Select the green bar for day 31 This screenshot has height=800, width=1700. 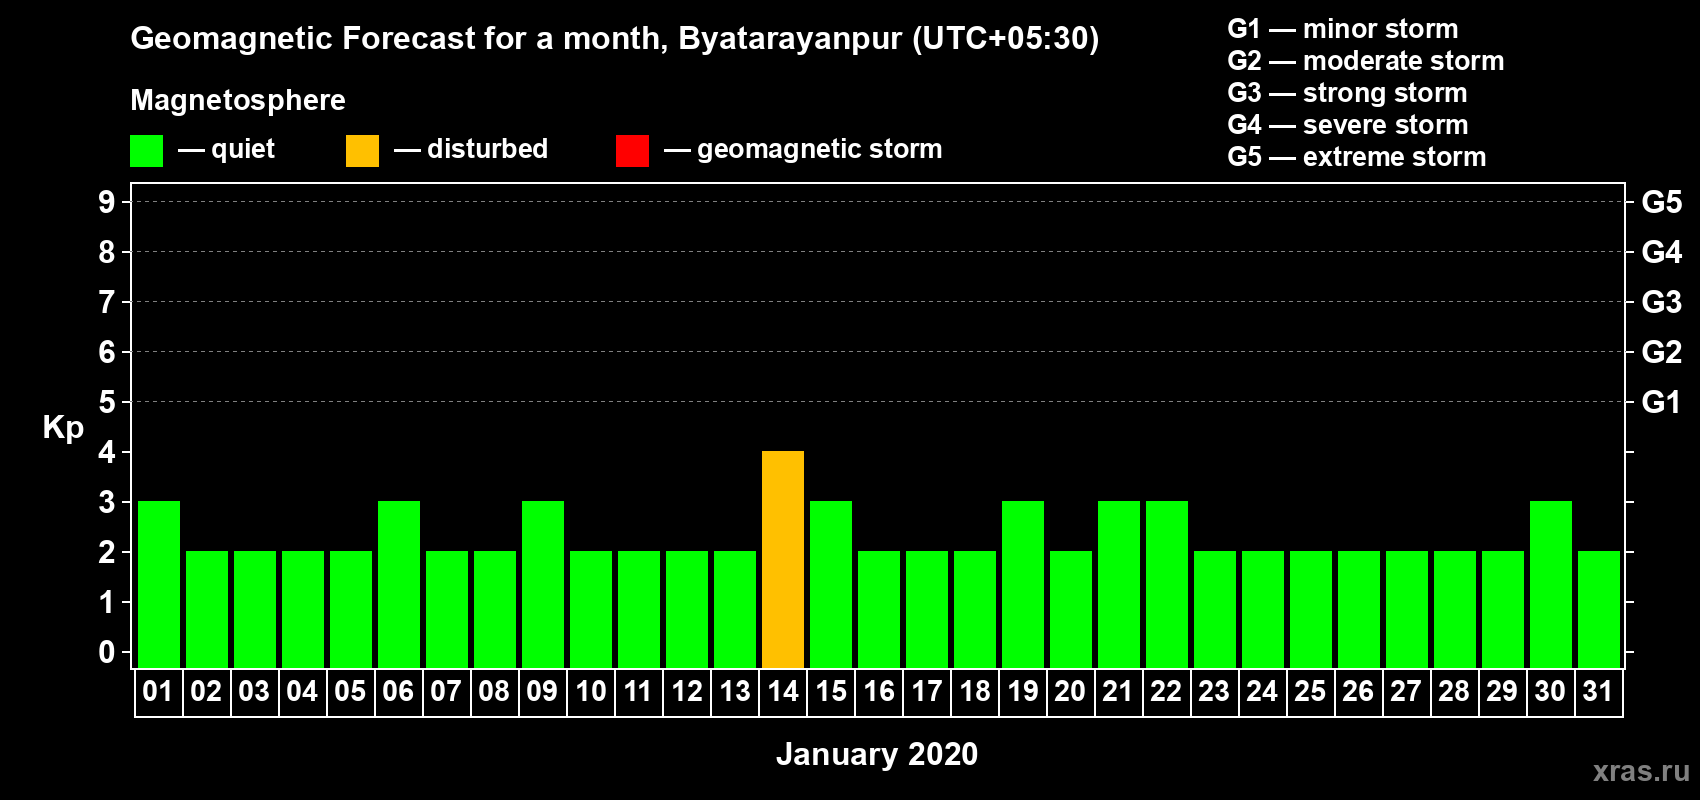click(x=1599, y=609)
